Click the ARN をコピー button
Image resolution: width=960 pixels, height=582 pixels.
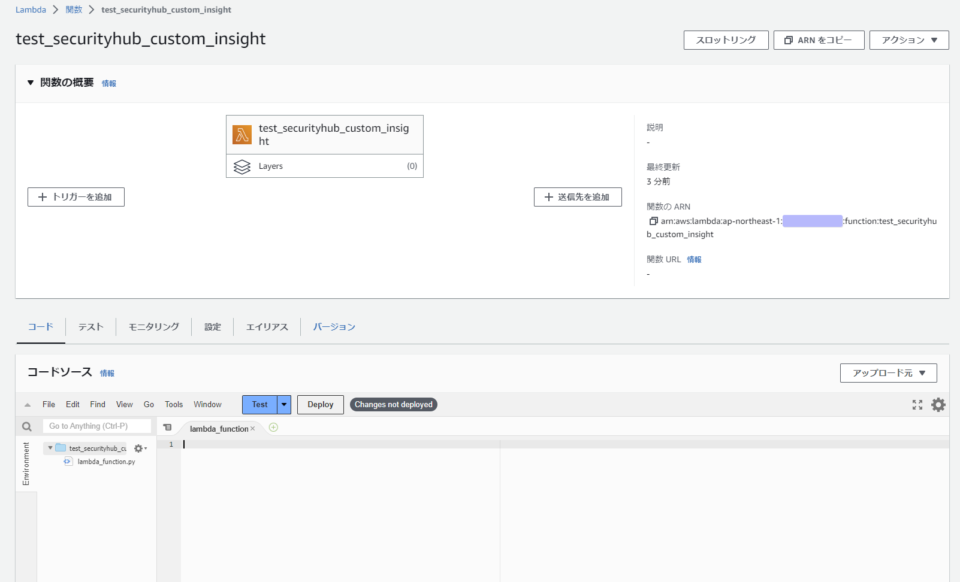[x=819, y=40]
